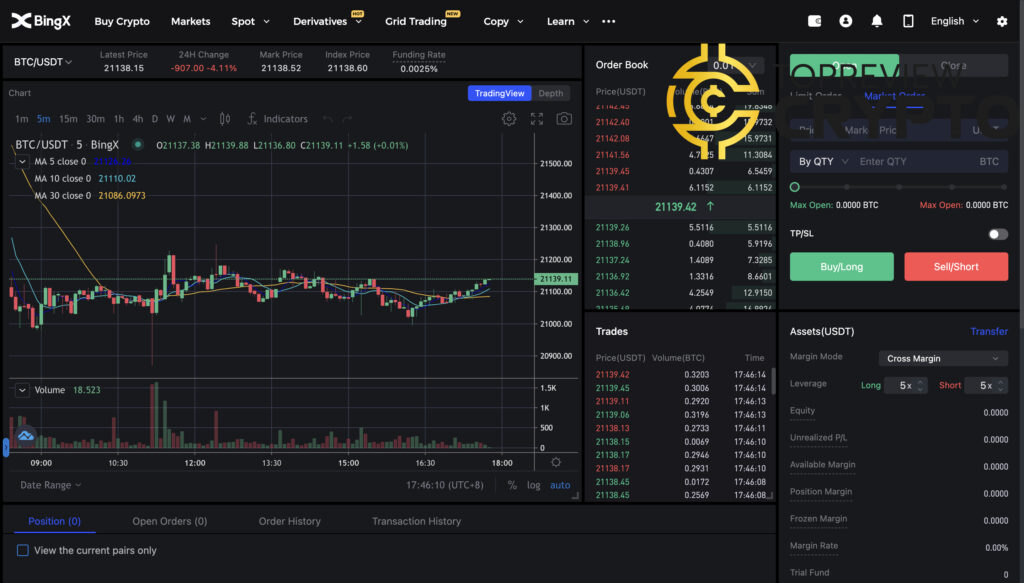1024x583 pixels.
Task: Click the Transfer link
Action: pos(989,331)
